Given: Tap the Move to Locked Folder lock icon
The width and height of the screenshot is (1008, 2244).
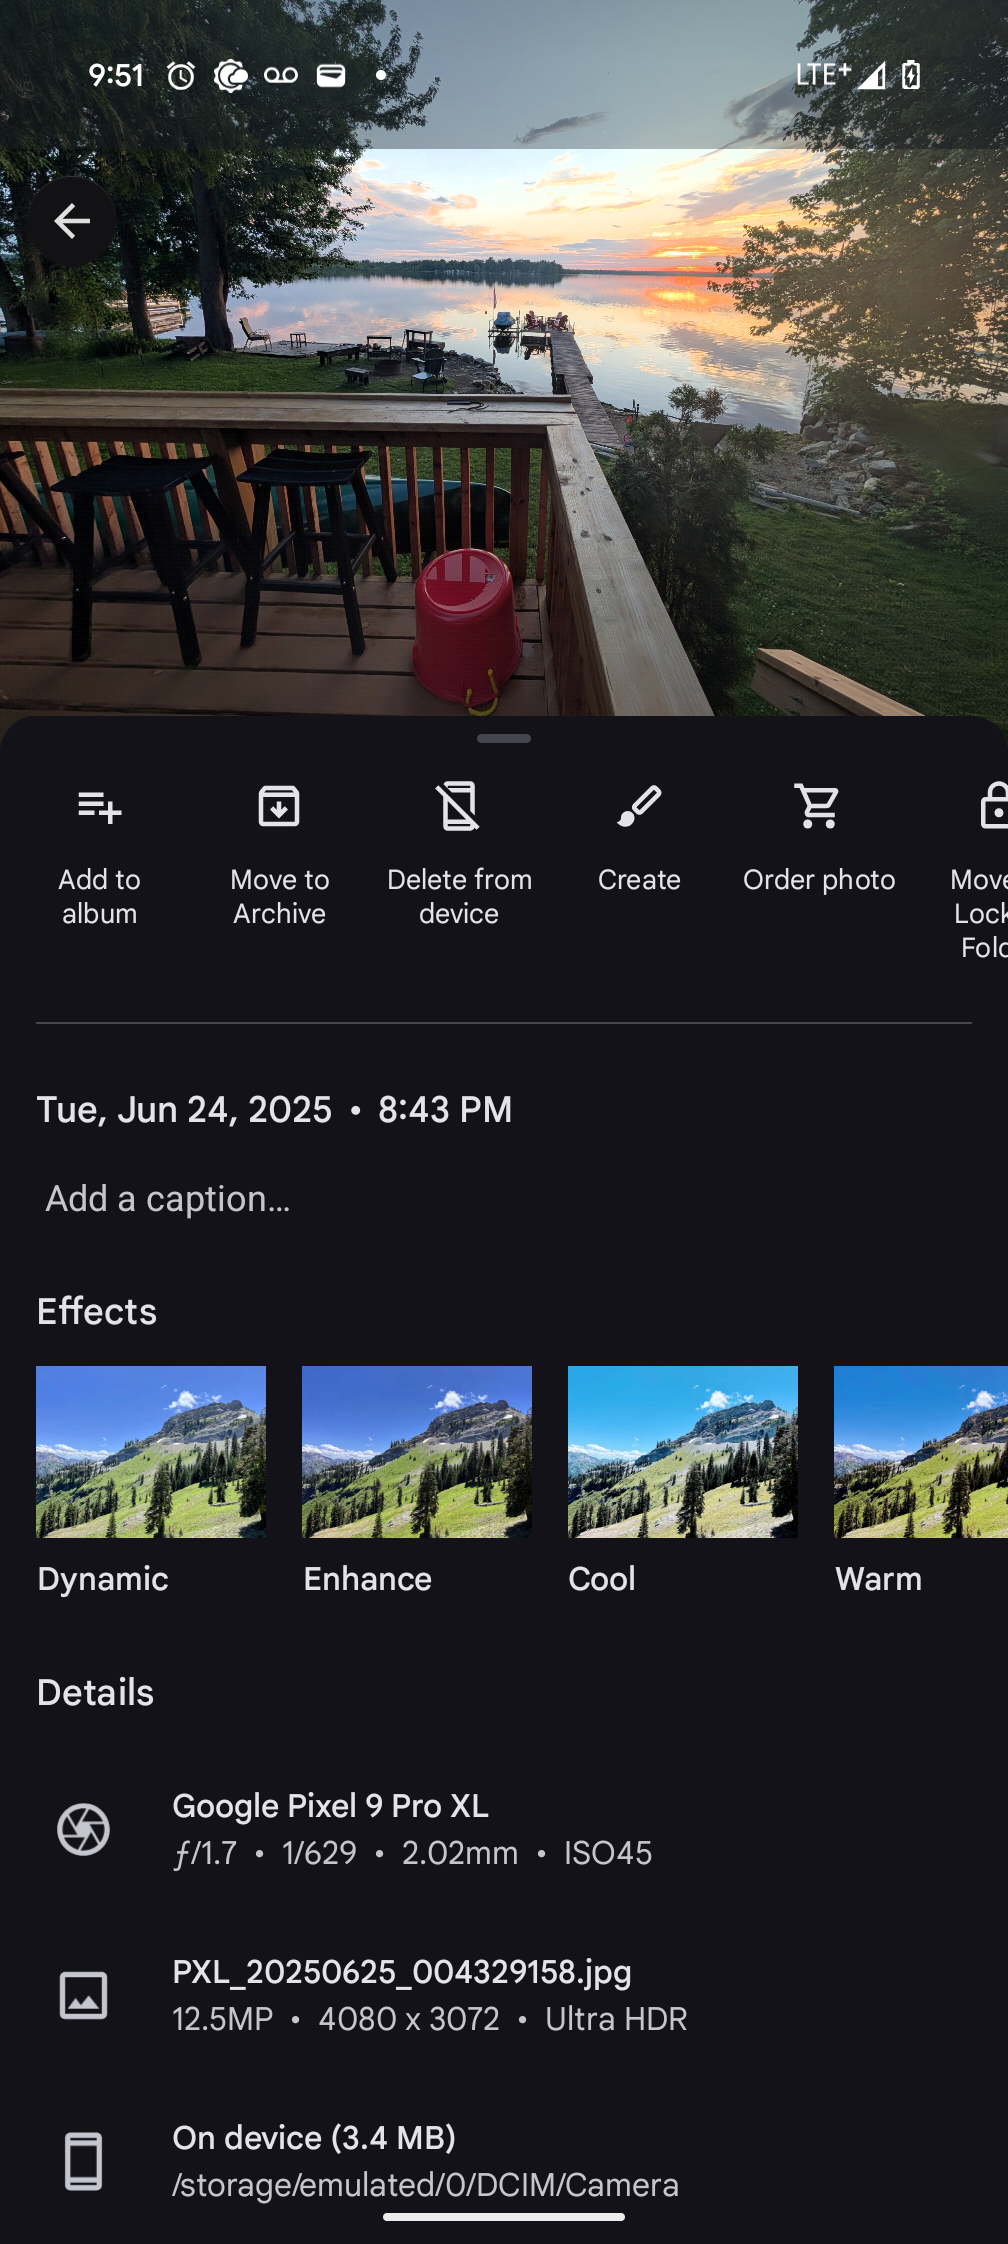Looking at the screenshot, I should point(992,807).
